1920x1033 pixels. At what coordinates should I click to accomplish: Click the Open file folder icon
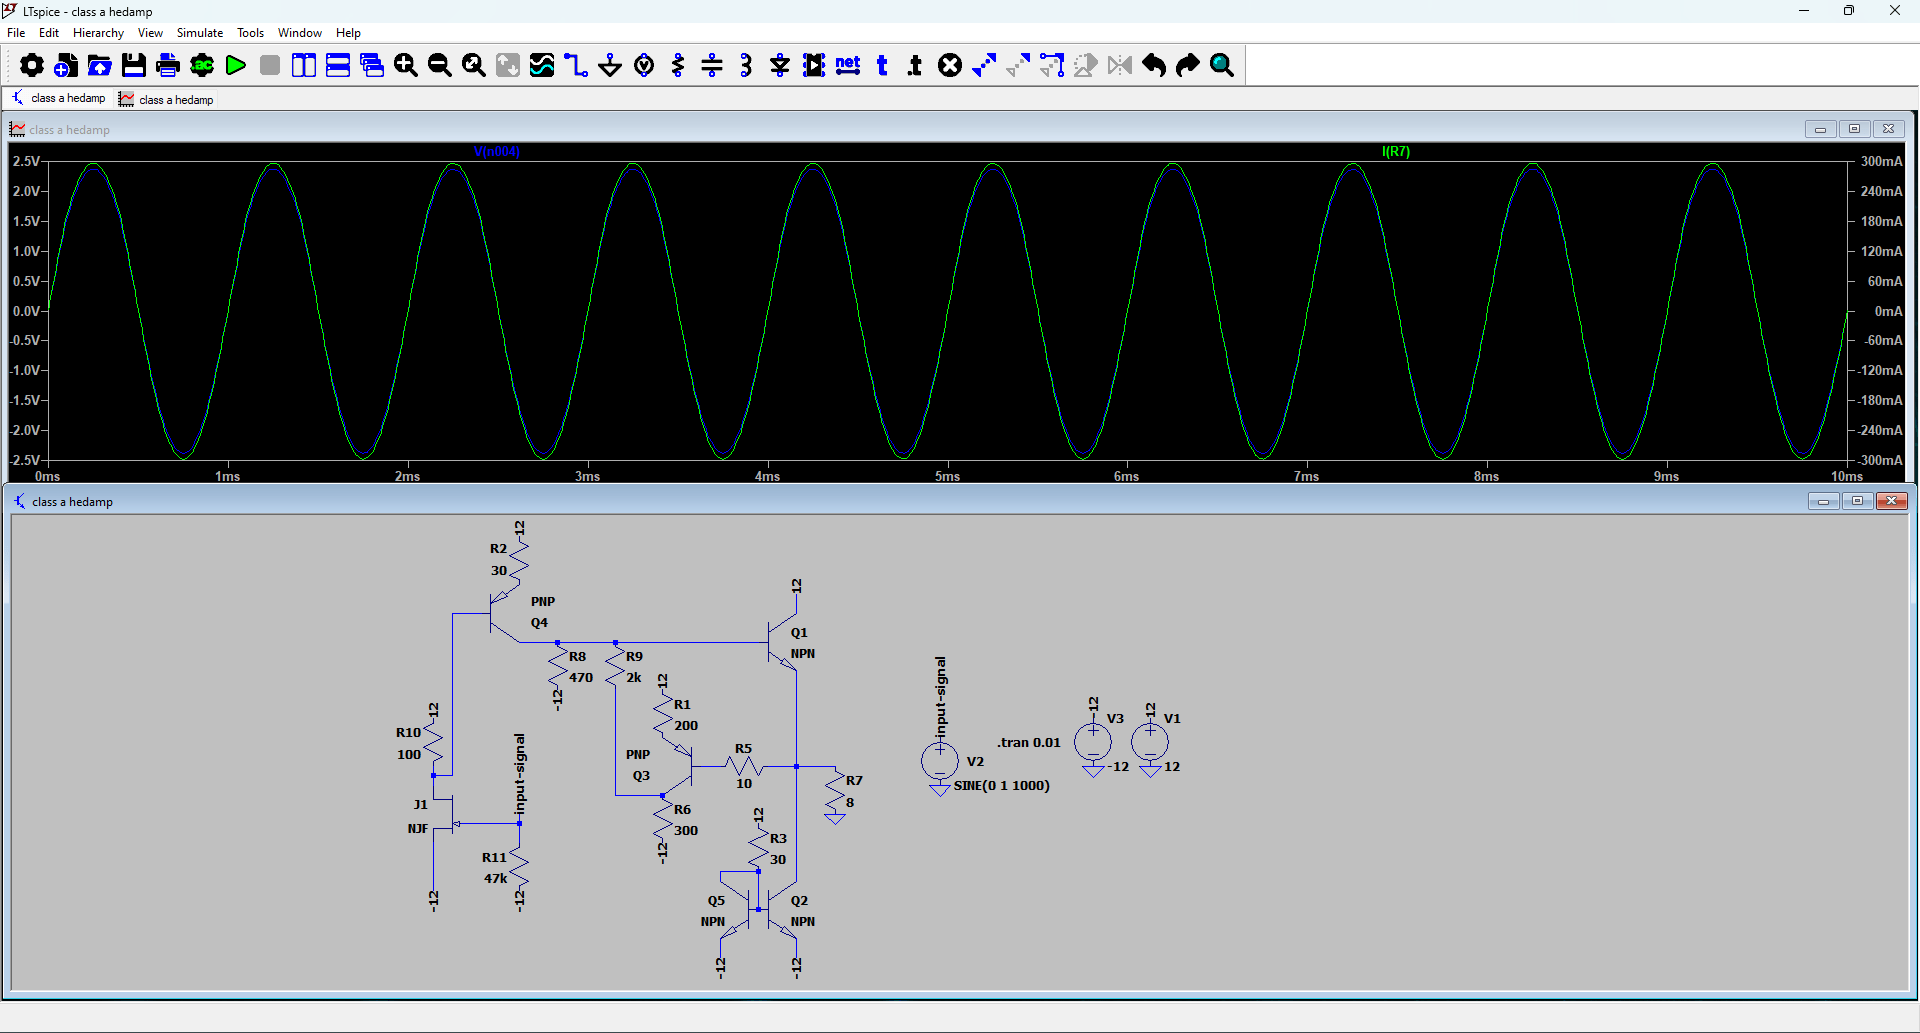click(x=100, y=66)
